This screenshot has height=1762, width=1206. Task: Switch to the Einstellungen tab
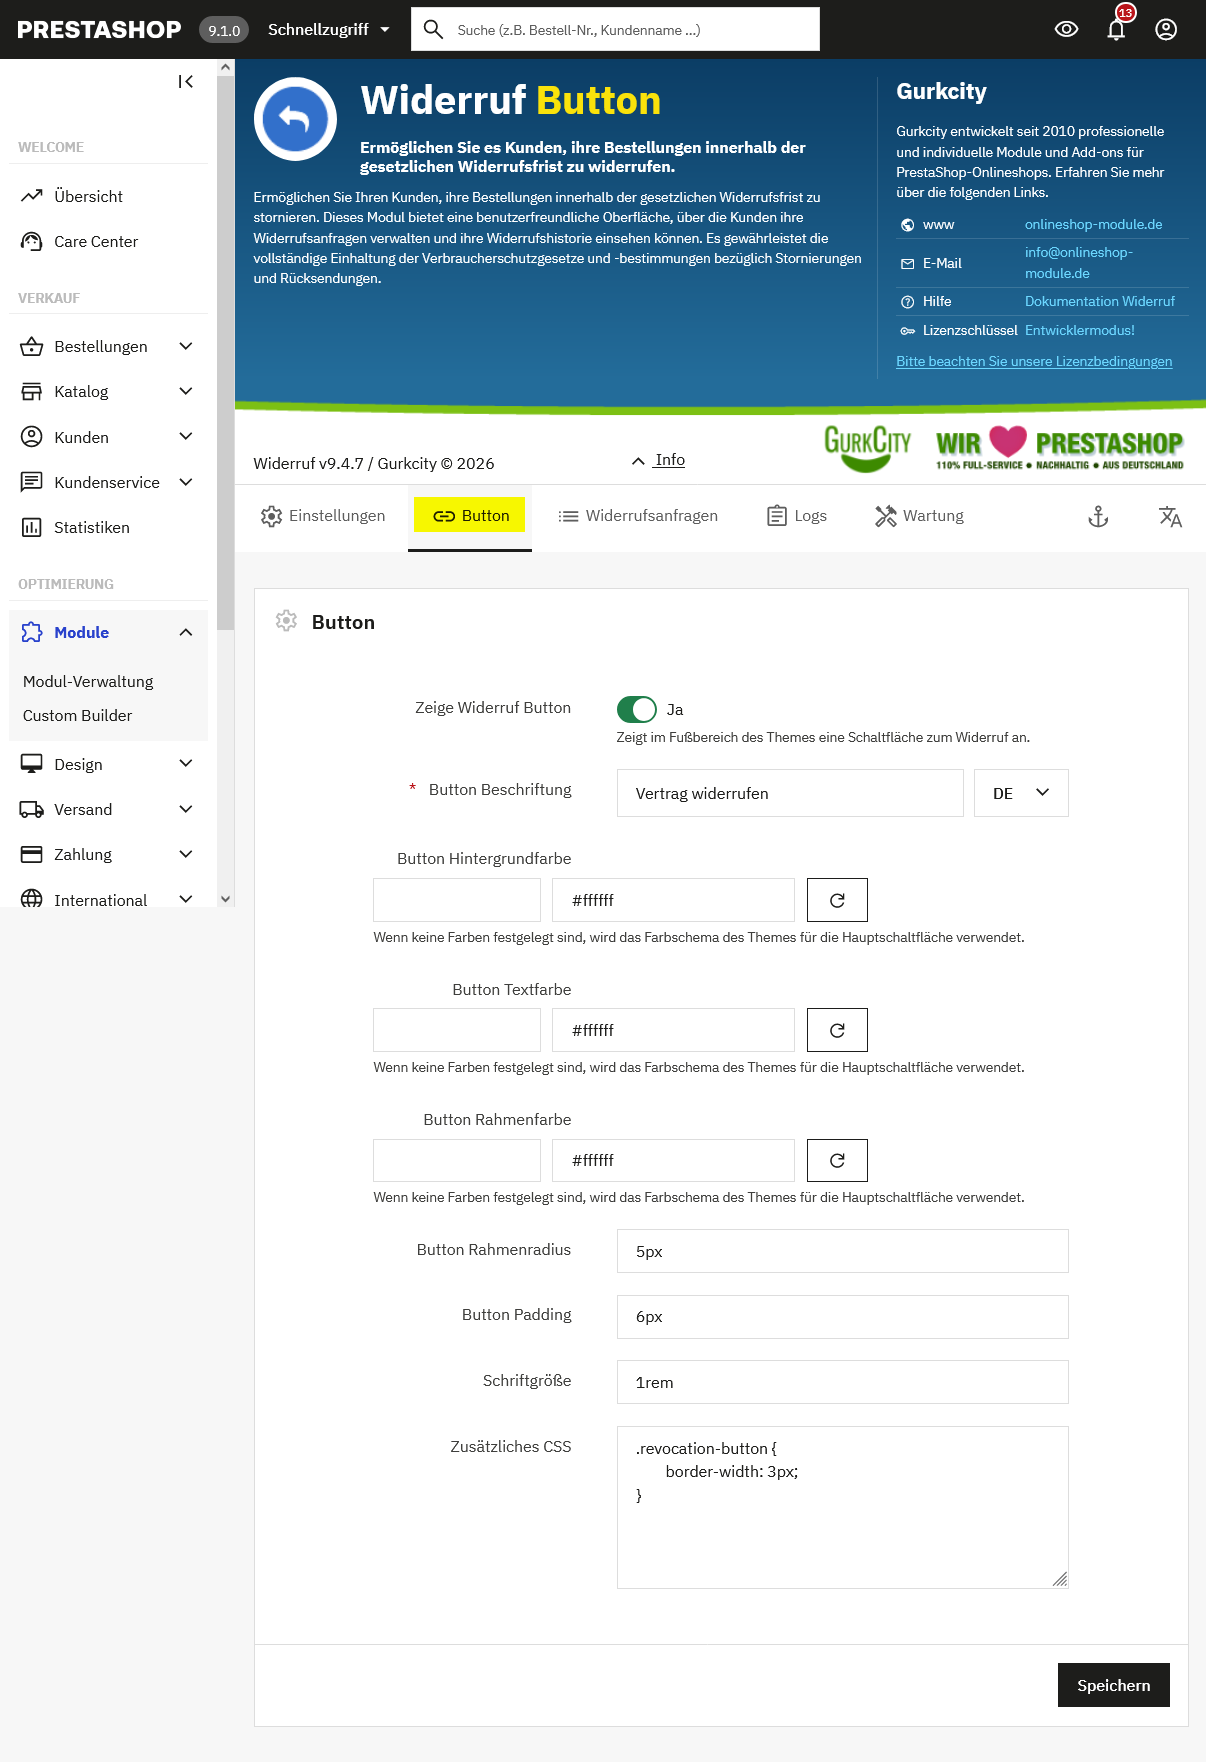323,516
